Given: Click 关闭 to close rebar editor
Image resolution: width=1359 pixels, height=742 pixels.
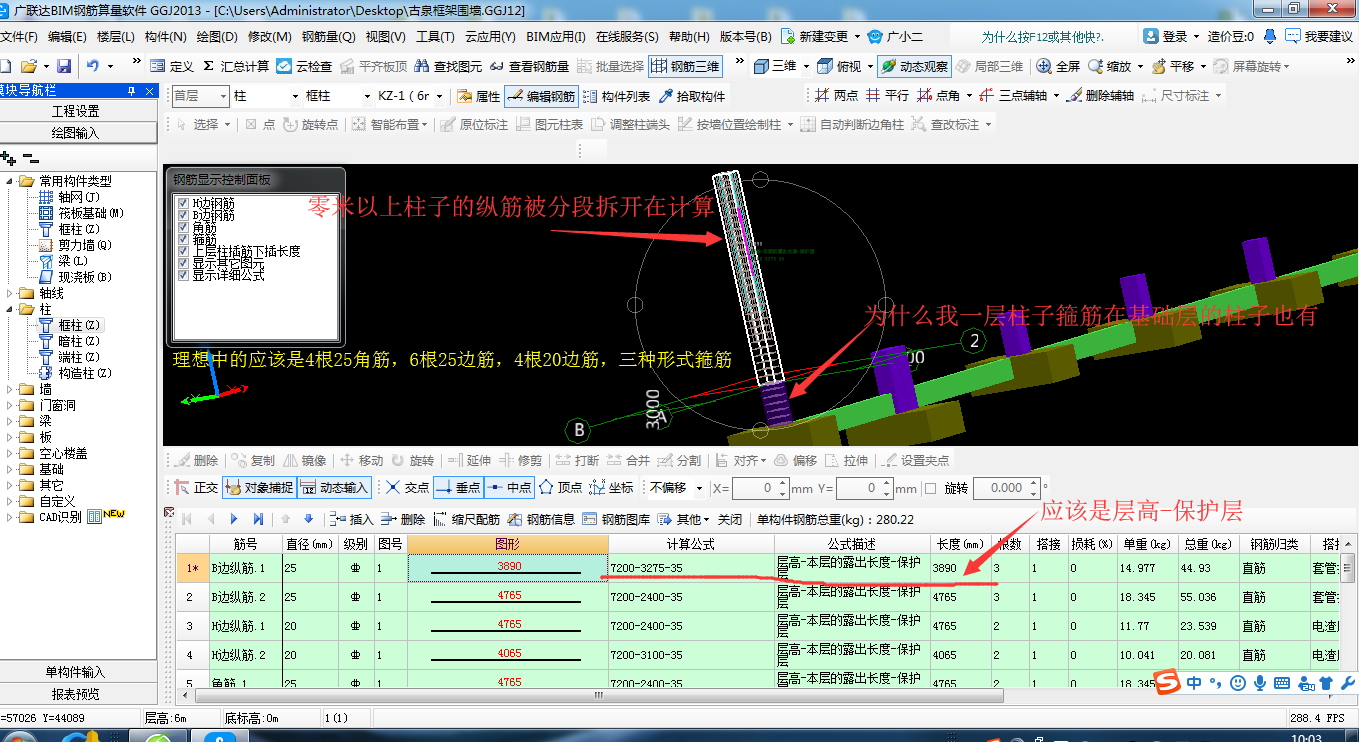Looking at the screenshot, I should coord(730,519).
